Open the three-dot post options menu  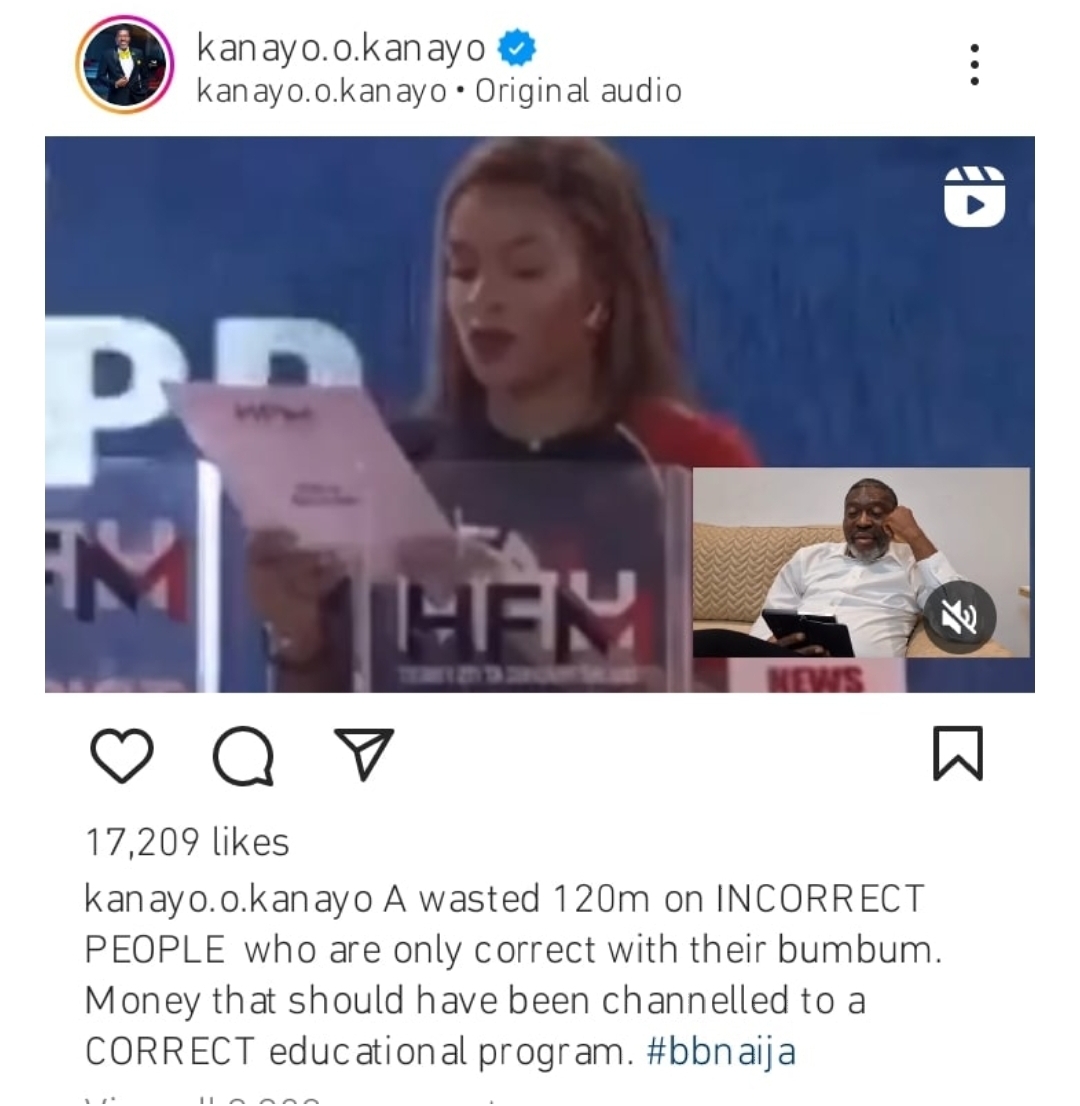[974, 64]
